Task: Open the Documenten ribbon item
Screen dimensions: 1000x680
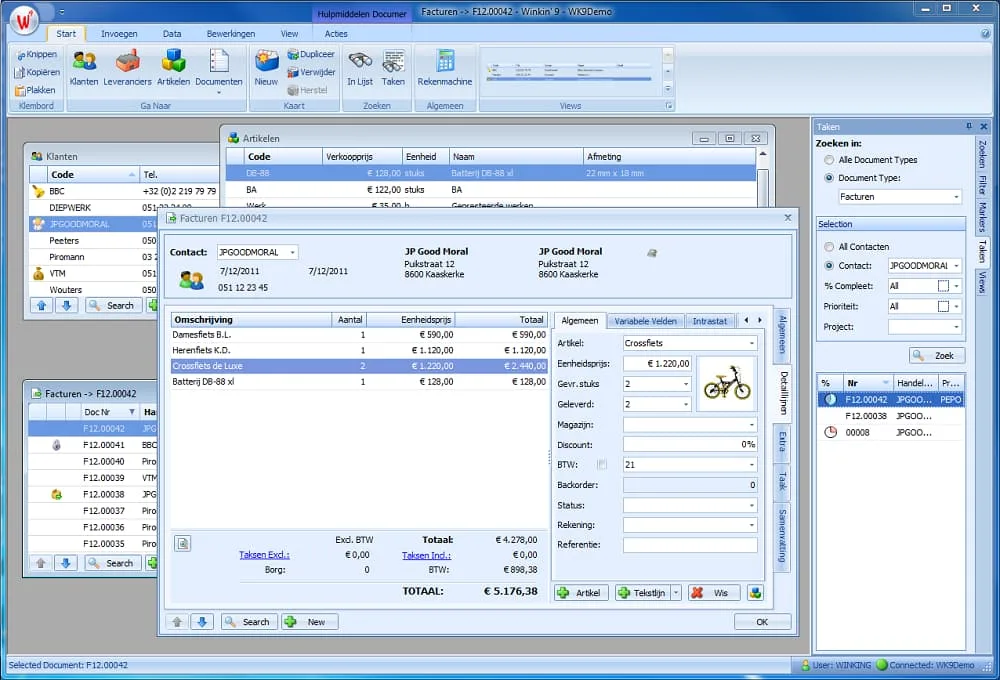Action: point(219,70)
